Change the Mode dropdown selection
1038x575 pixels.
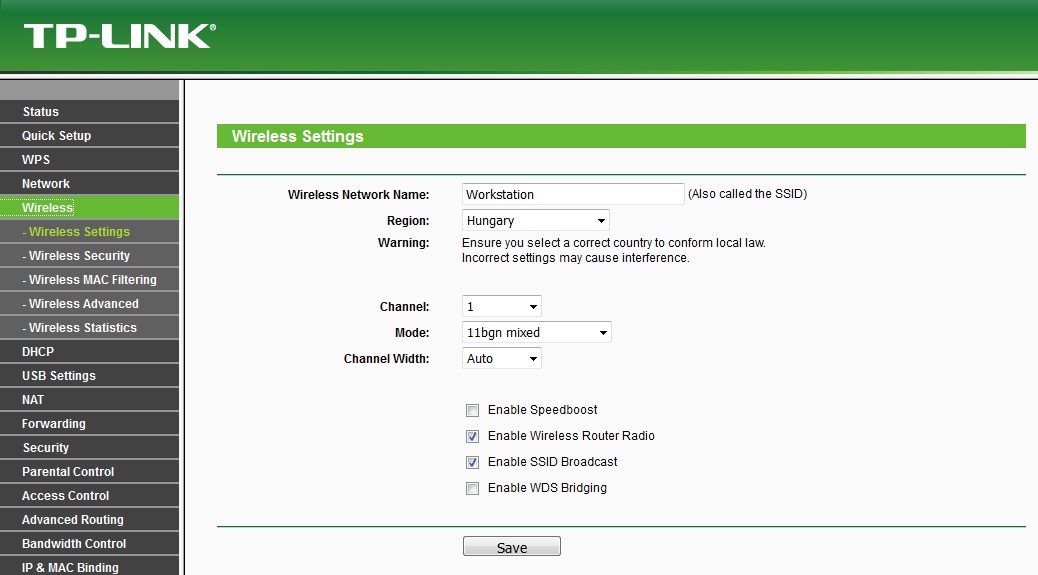(x=536, y=332)
